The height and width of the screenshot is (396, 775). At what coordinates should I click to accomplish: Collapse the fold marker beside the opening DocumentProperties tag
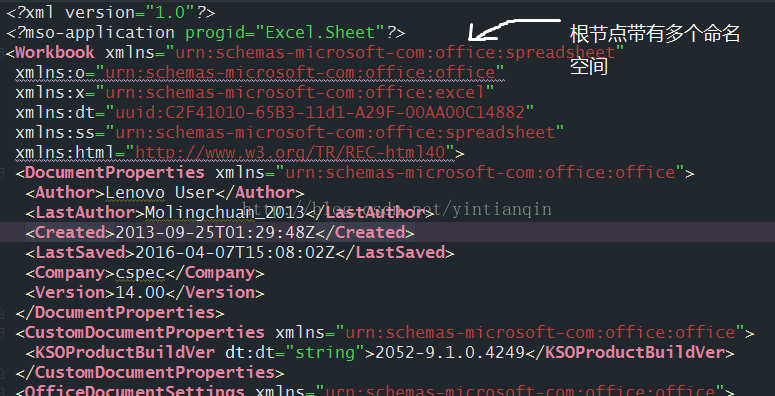pos(1,173)
